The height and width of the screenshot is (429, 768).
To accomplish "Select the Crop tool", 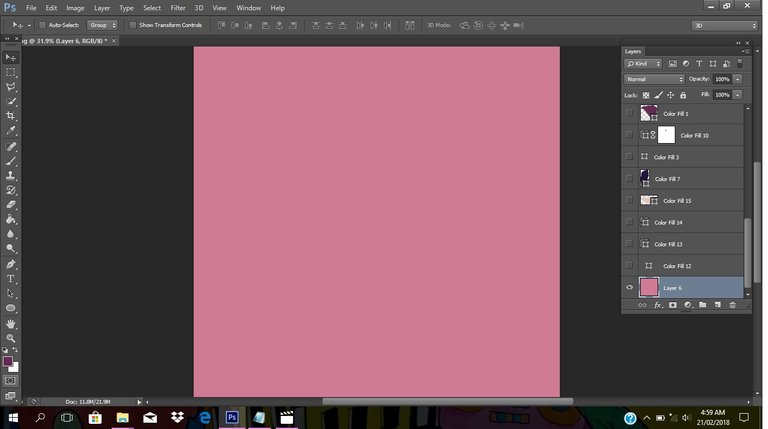I will pos(10,116).
